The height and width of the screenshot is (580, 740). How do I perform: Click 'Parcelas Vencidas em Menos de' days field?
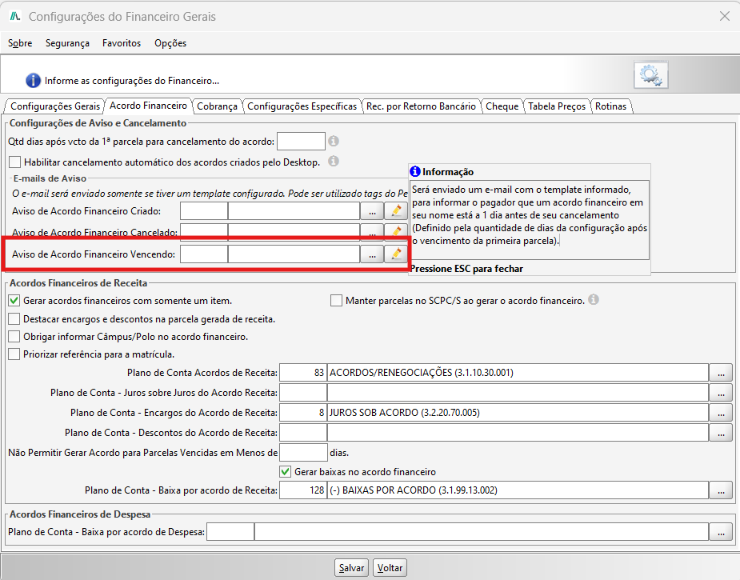pyautogui.click(x=303, y=452)
